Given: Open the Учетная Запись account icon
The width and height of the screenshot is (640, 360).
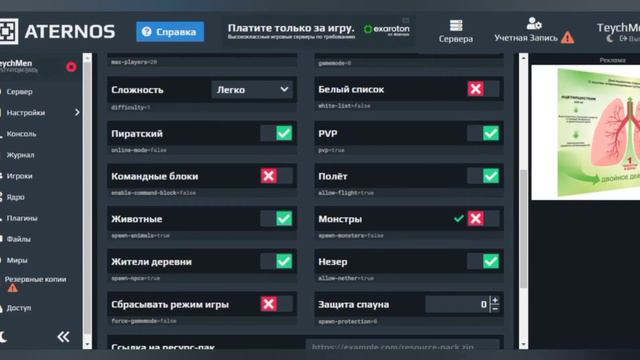Looking at the screenshot, I should tap(533, 23).
